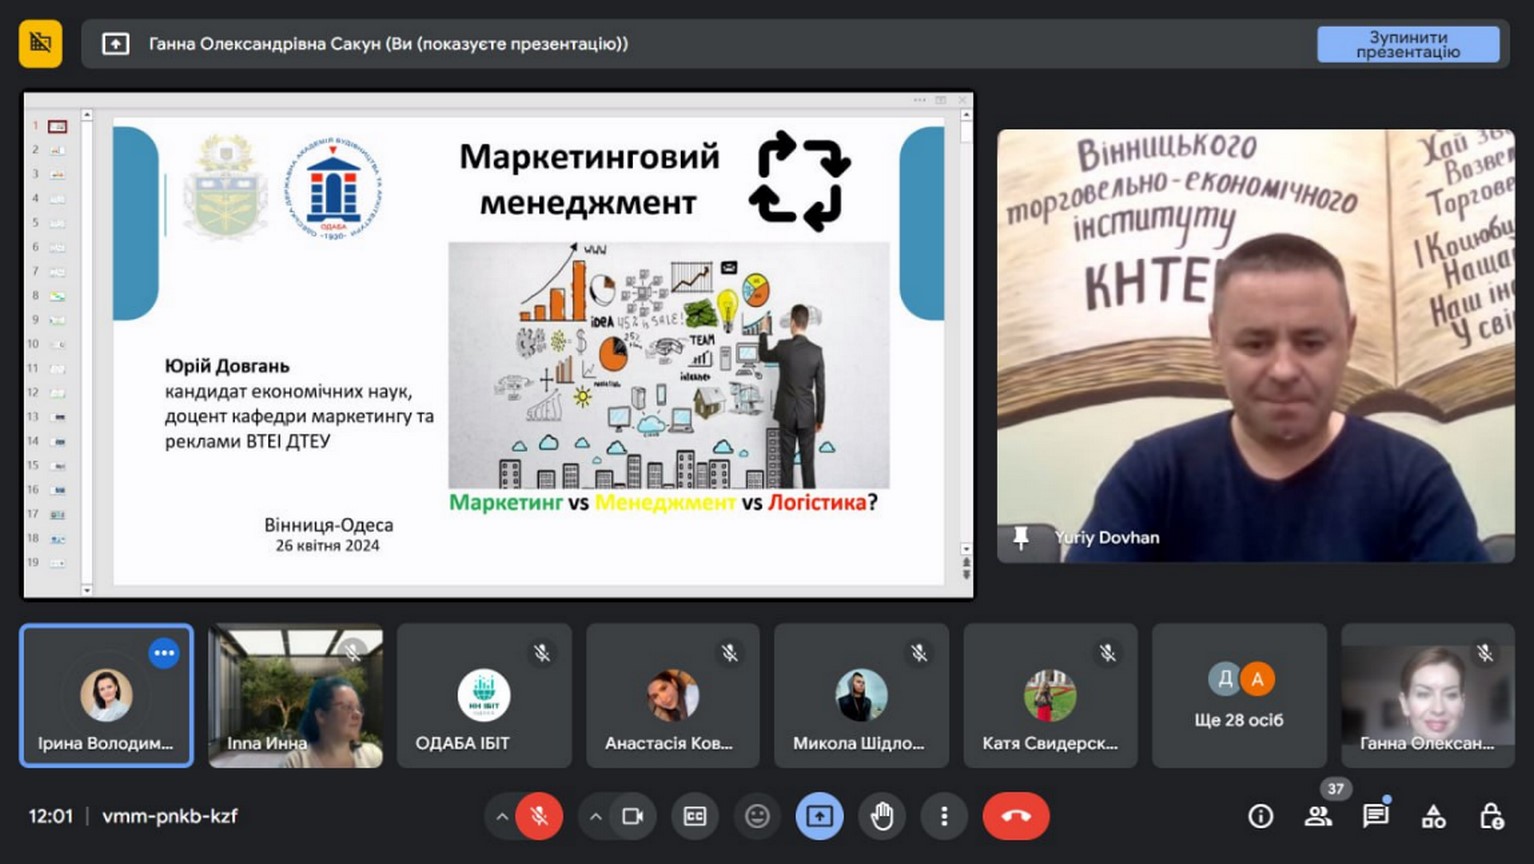1534x864 pixels.
Task: Open host controls lock icon
Action: pos(1491,816)
